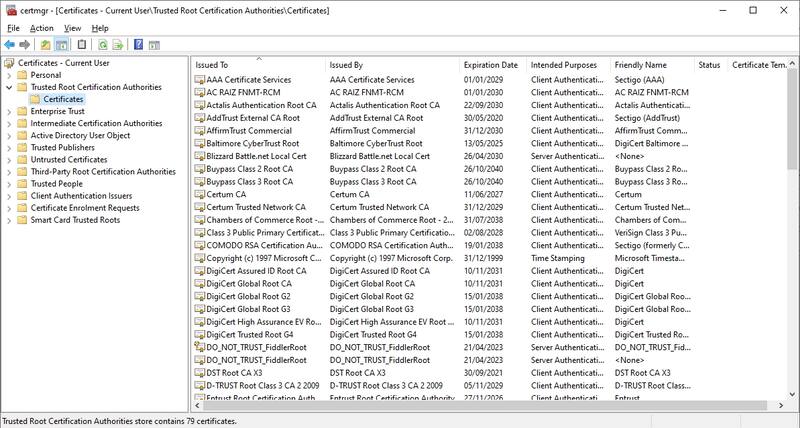This screenshot has width=800, height=428.
Task: Click the Back arrow toolbar icon
Action: [x=9, y=45]
